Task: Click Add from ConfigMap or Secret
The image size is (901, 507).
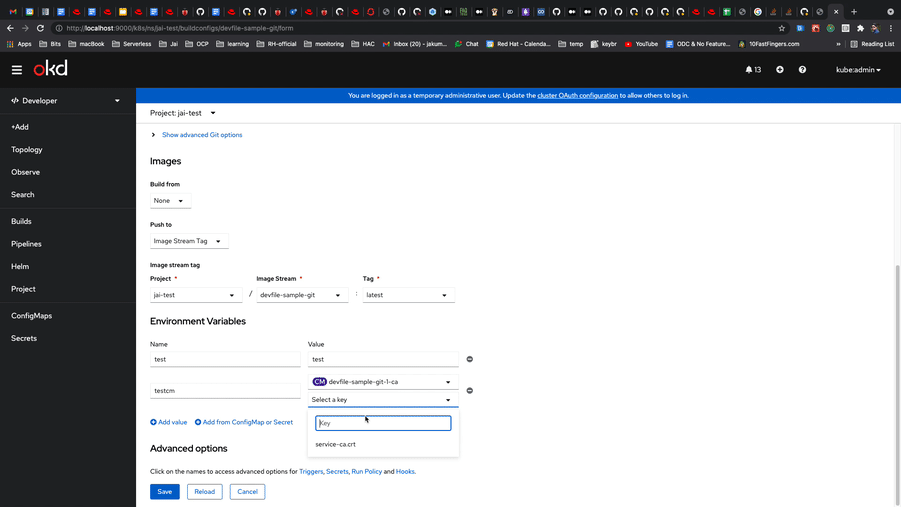Action: (244, 422)
